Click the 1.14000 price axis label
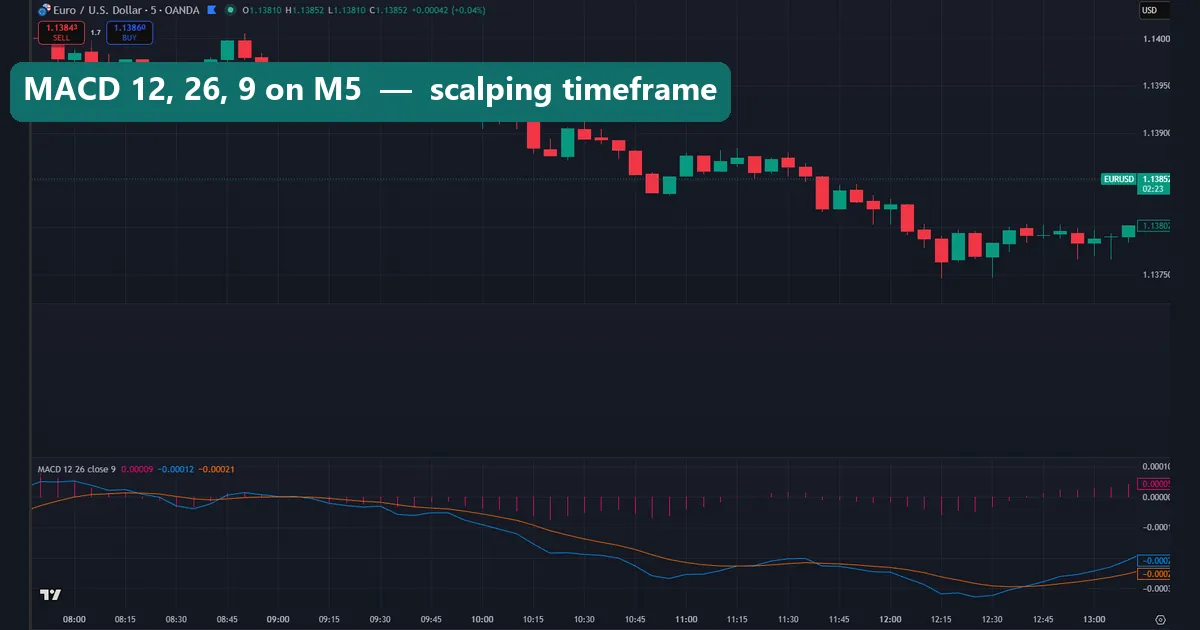Screen dimensions: 1200x630 pos(1156,39)
